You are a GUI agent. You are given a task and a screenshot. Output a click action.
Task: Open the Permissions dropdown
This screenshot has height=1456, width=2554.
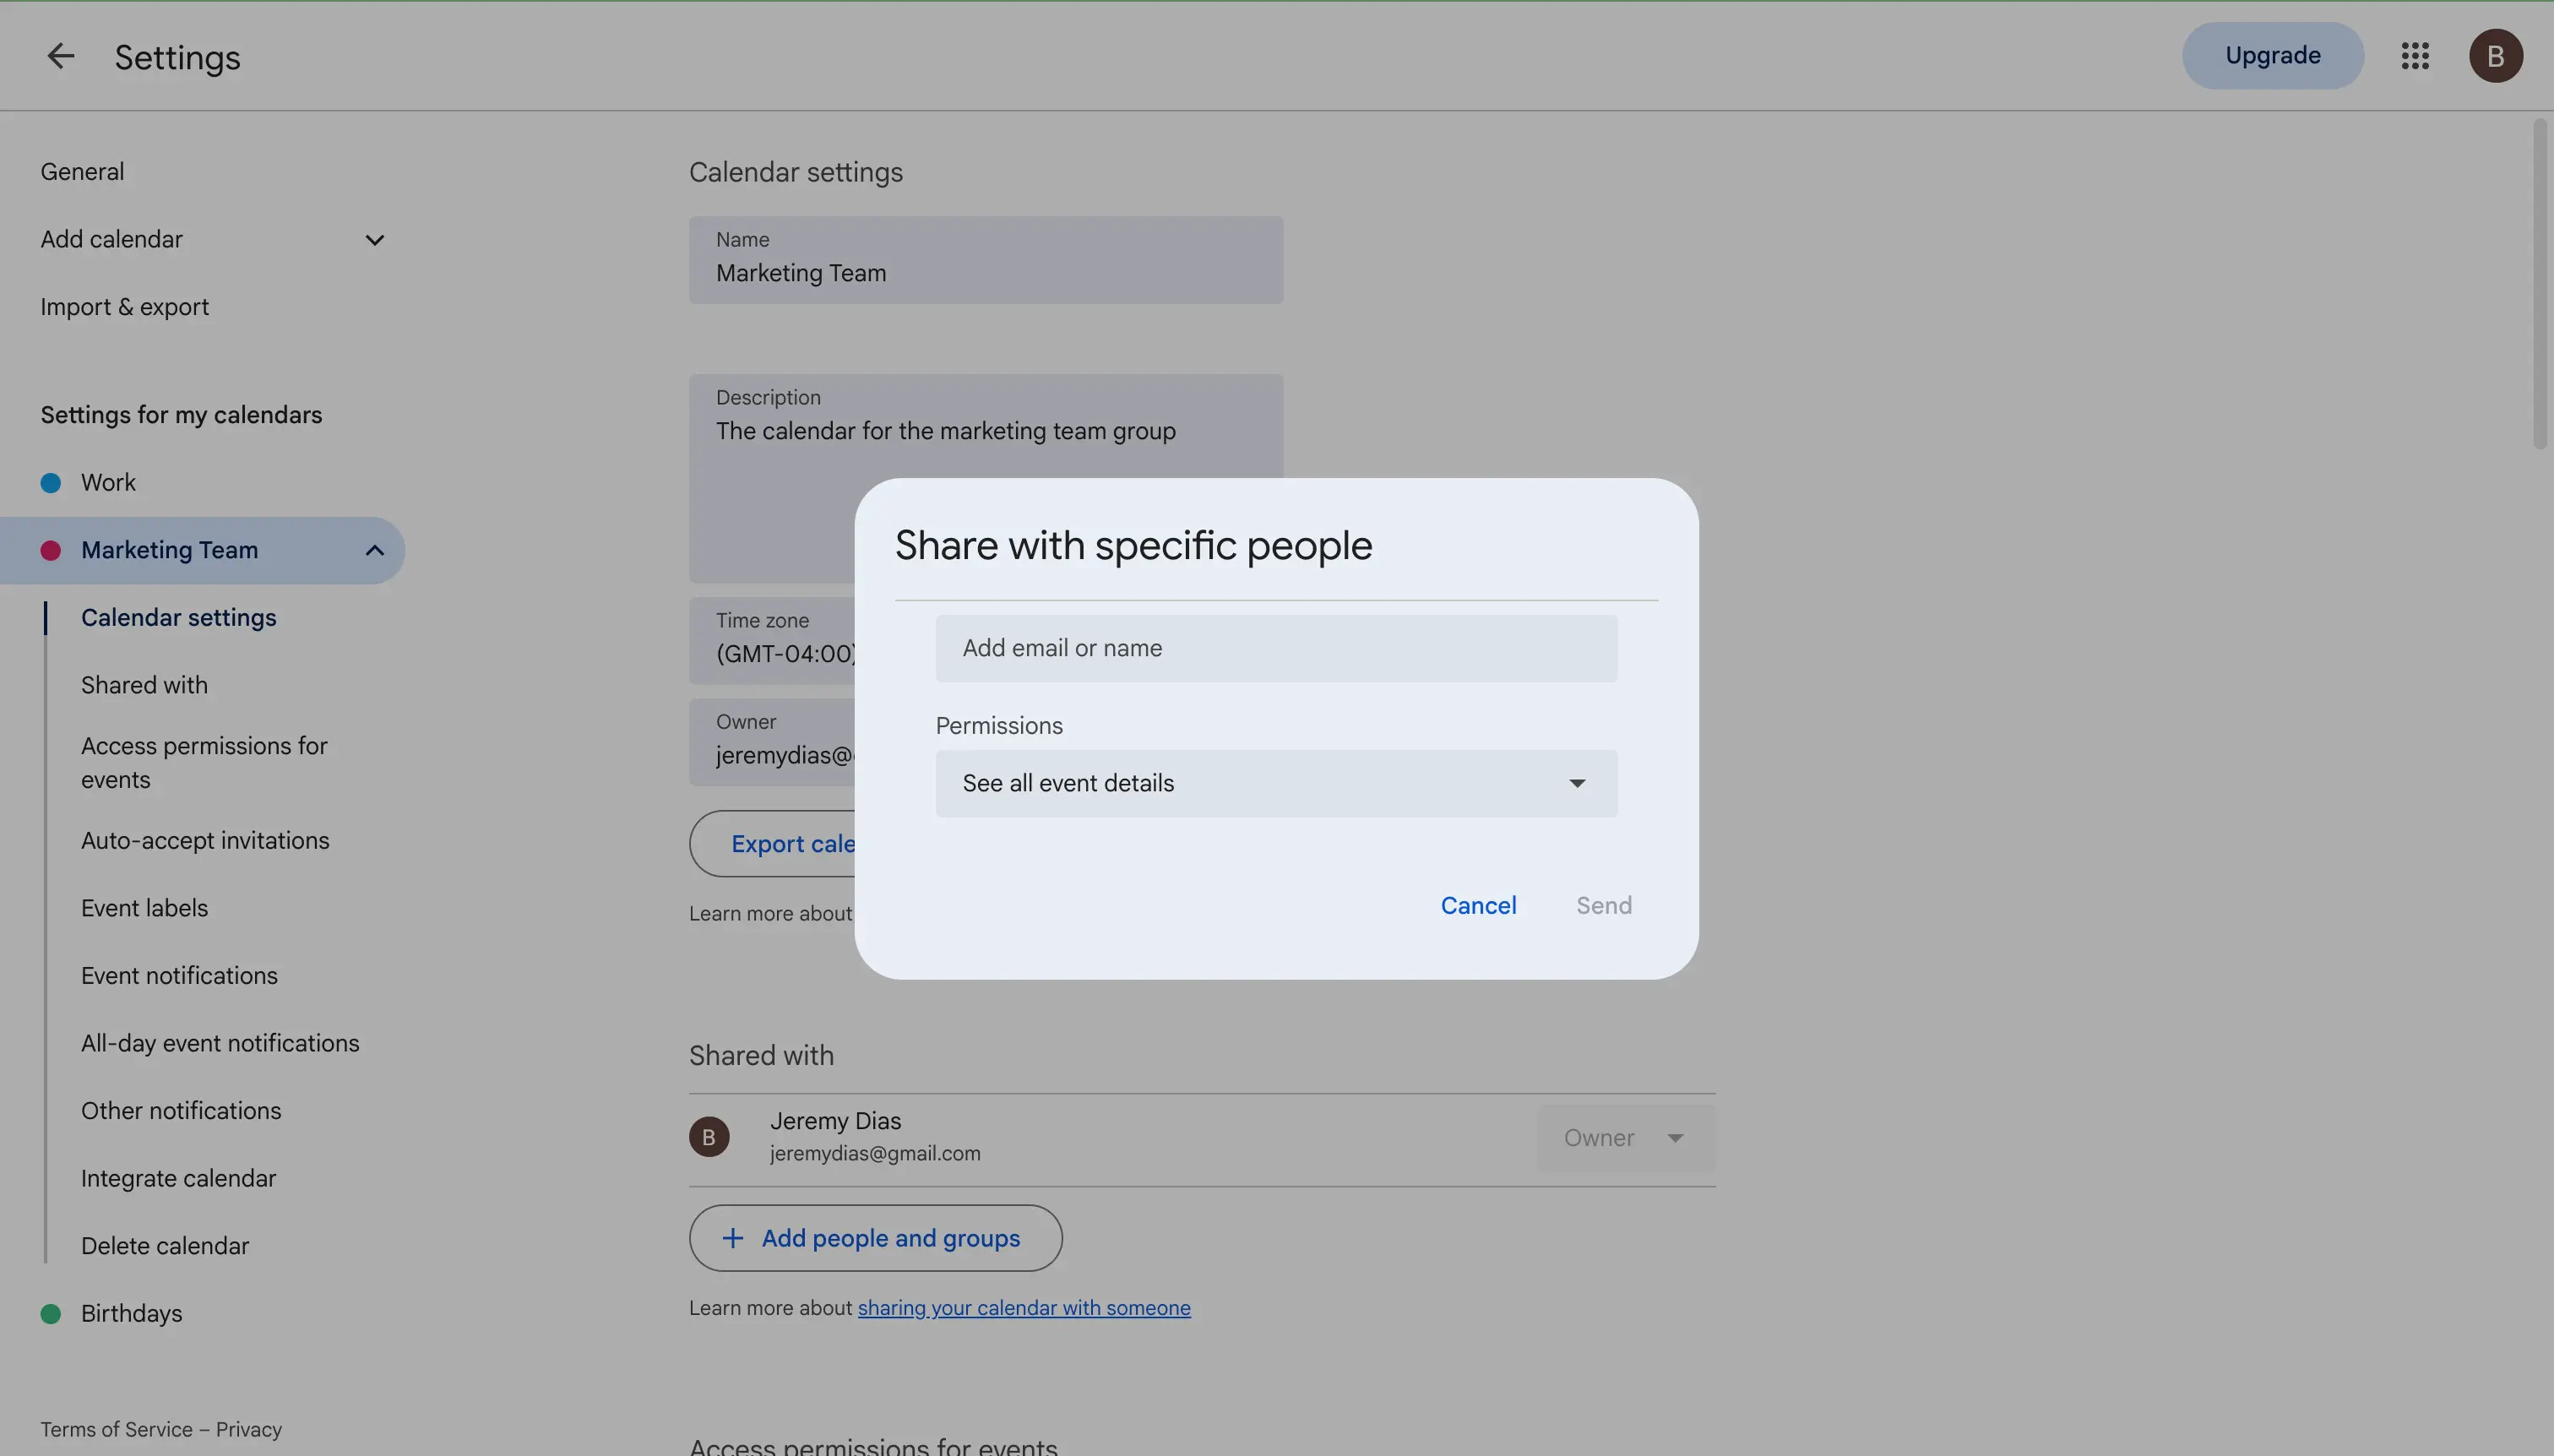pos(1276,784)
